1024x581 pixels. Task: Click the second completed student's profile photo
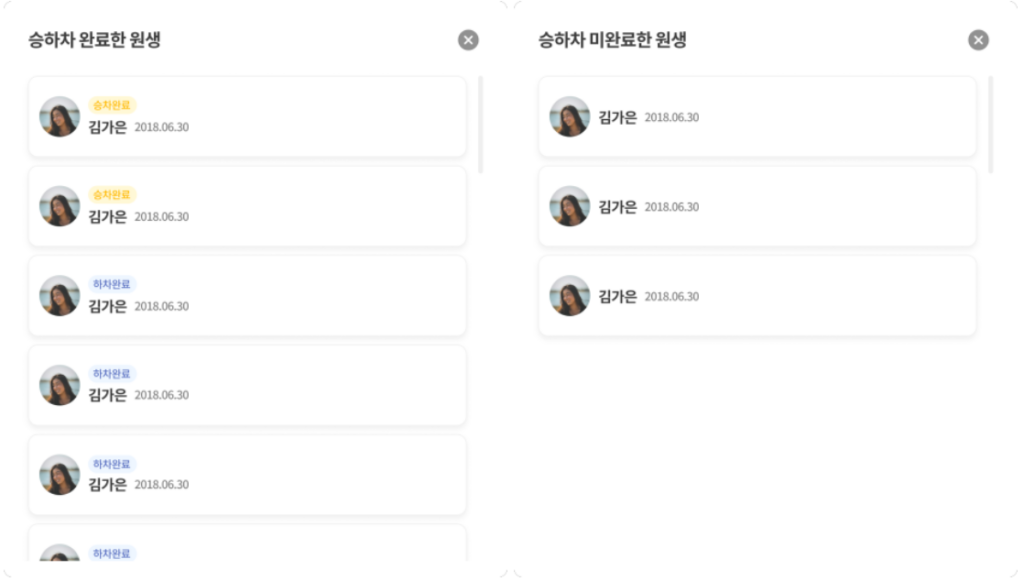[59, 206]
